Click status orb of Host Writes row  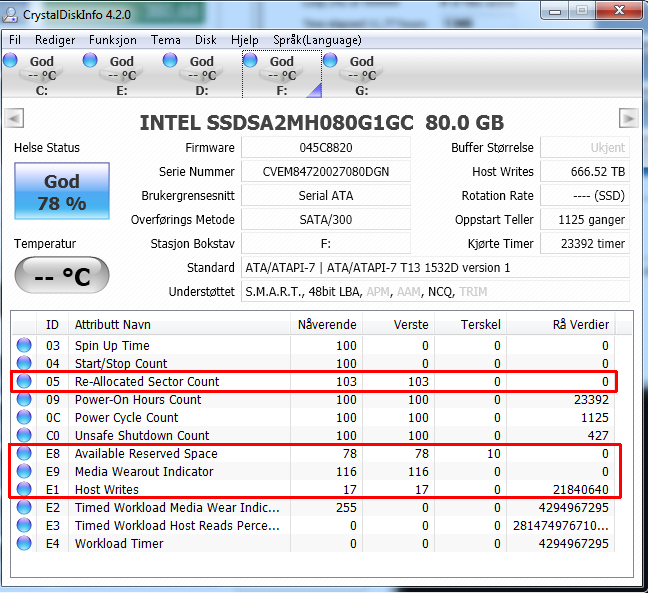pyautogui.click(x=24, y=489)
